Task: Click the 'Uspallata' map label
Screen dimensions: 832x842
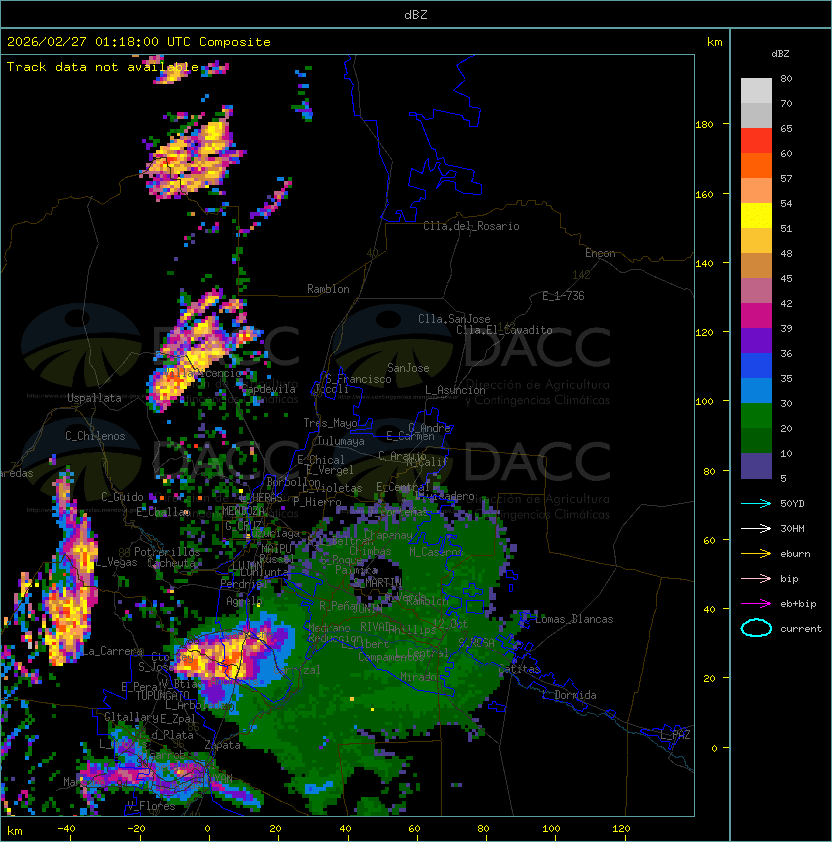Action: [x=94, y=398]
